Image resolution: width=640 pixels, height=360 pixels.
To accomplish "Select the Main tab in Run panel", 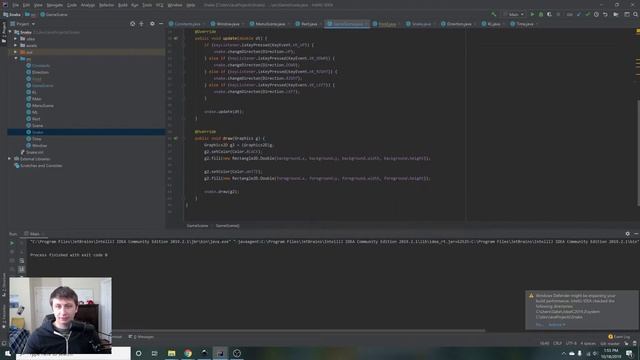I will pyautogui.click(x=34, y=234).
